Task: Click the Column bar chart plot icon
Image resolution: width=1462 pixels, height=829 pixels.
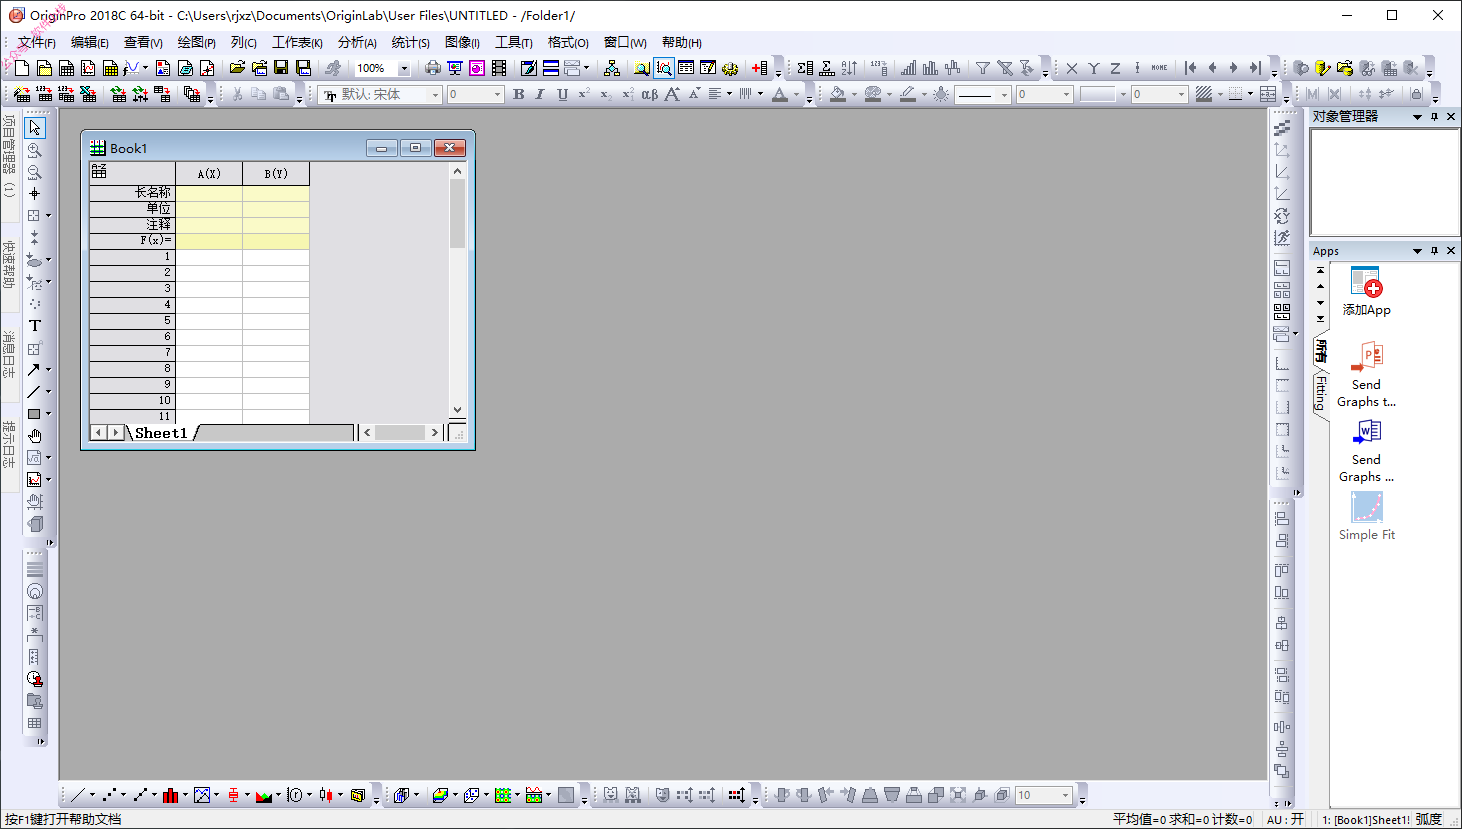Action: [x=171, y=795]
